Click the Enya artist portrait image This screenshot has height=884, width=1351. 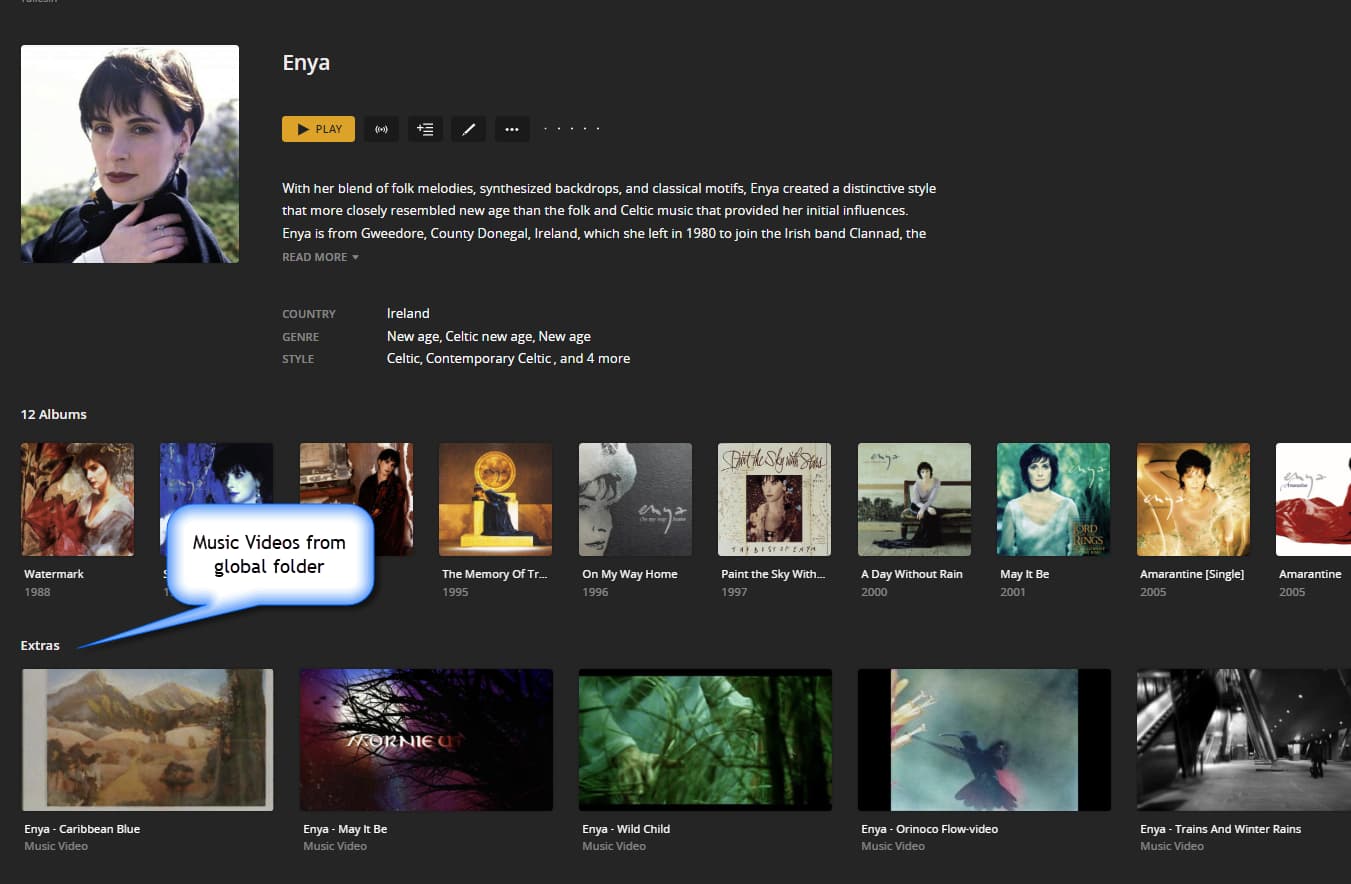[x=130, y=154]
